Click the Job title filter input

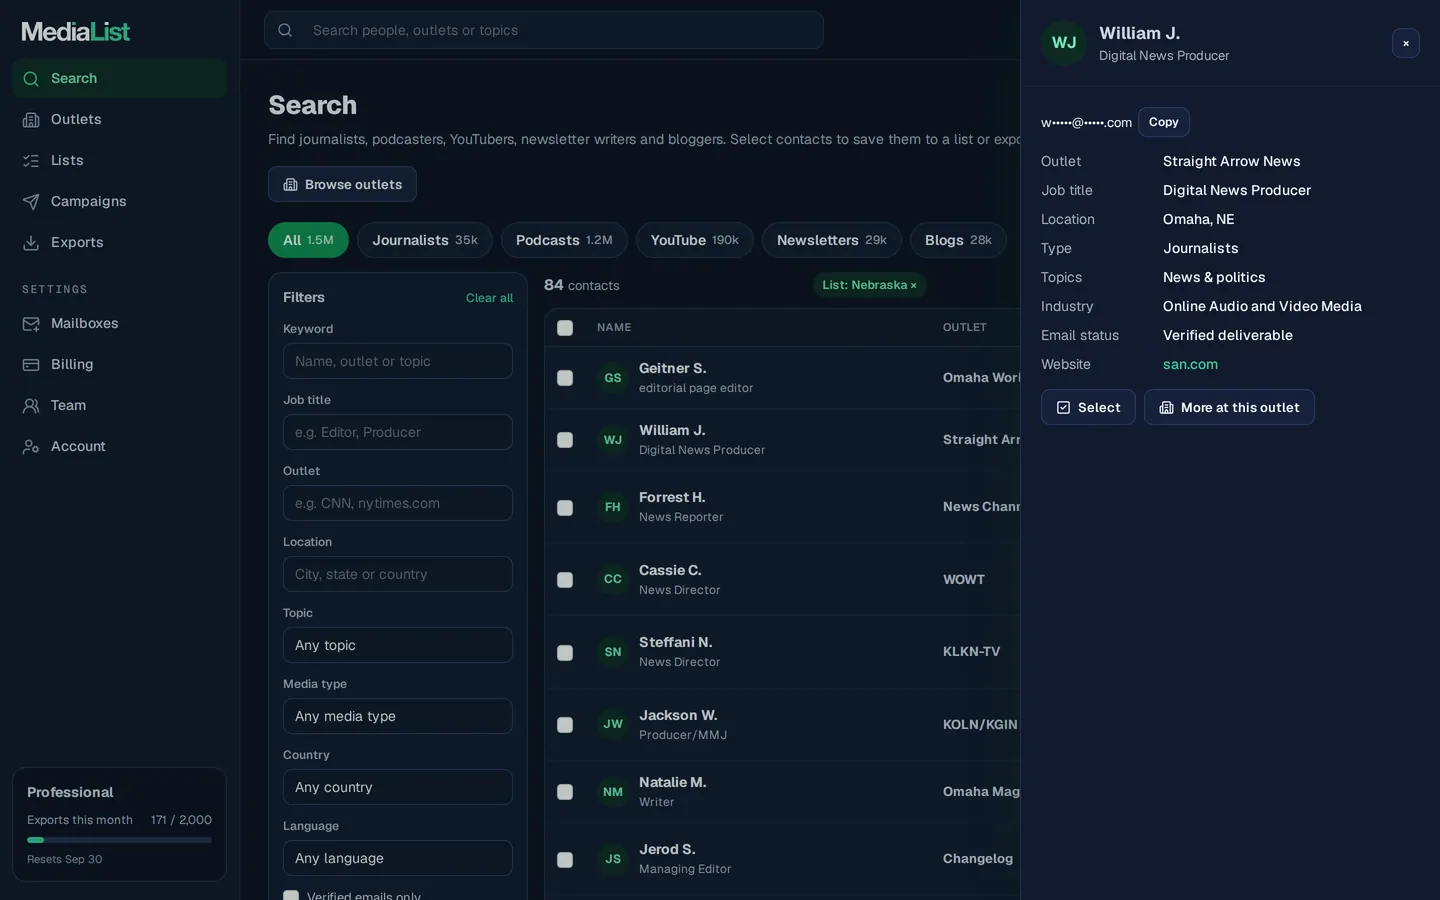click(398, 432)
